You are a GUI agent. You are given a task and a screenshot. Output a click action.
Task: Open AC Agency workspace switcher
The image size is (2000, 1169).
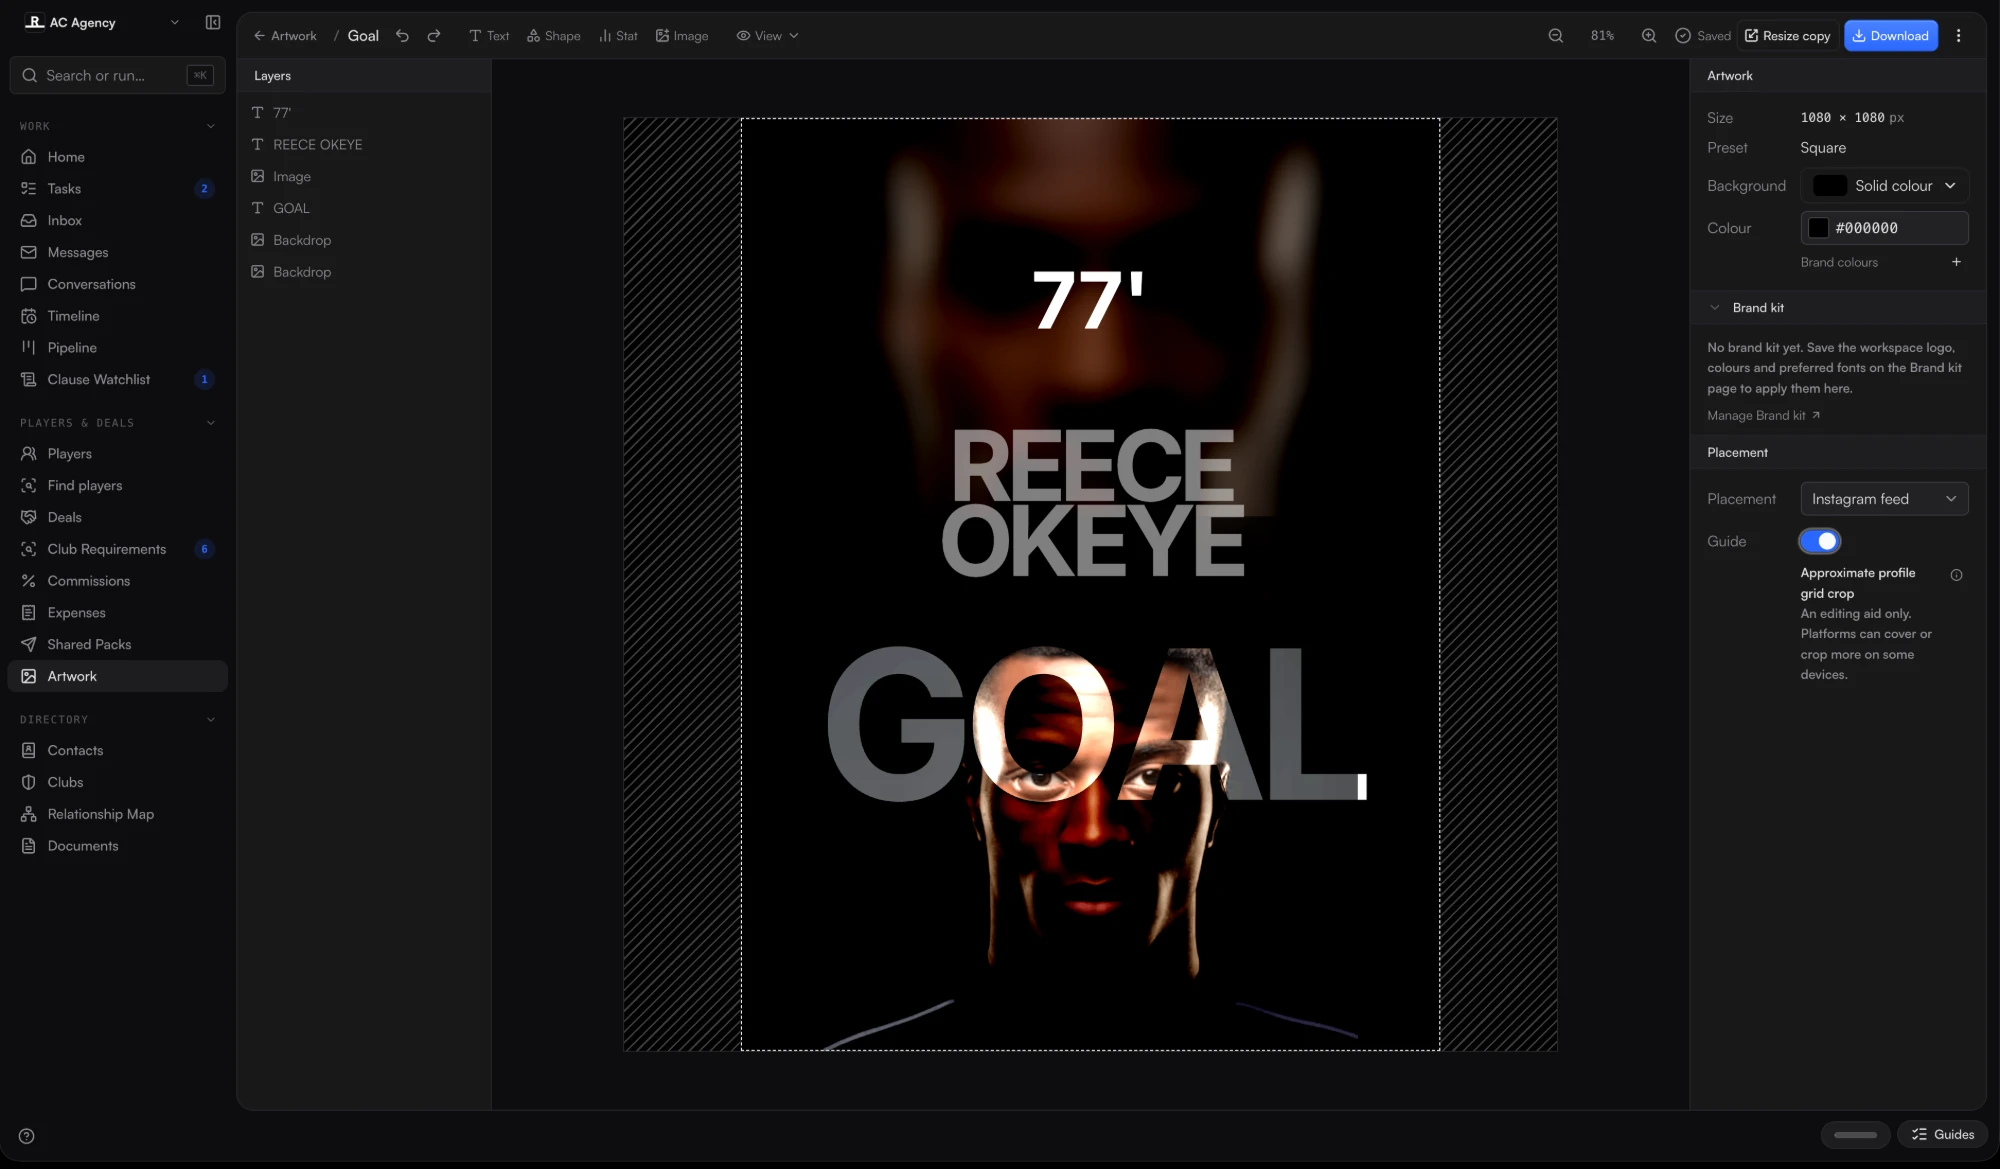point(101,22)
